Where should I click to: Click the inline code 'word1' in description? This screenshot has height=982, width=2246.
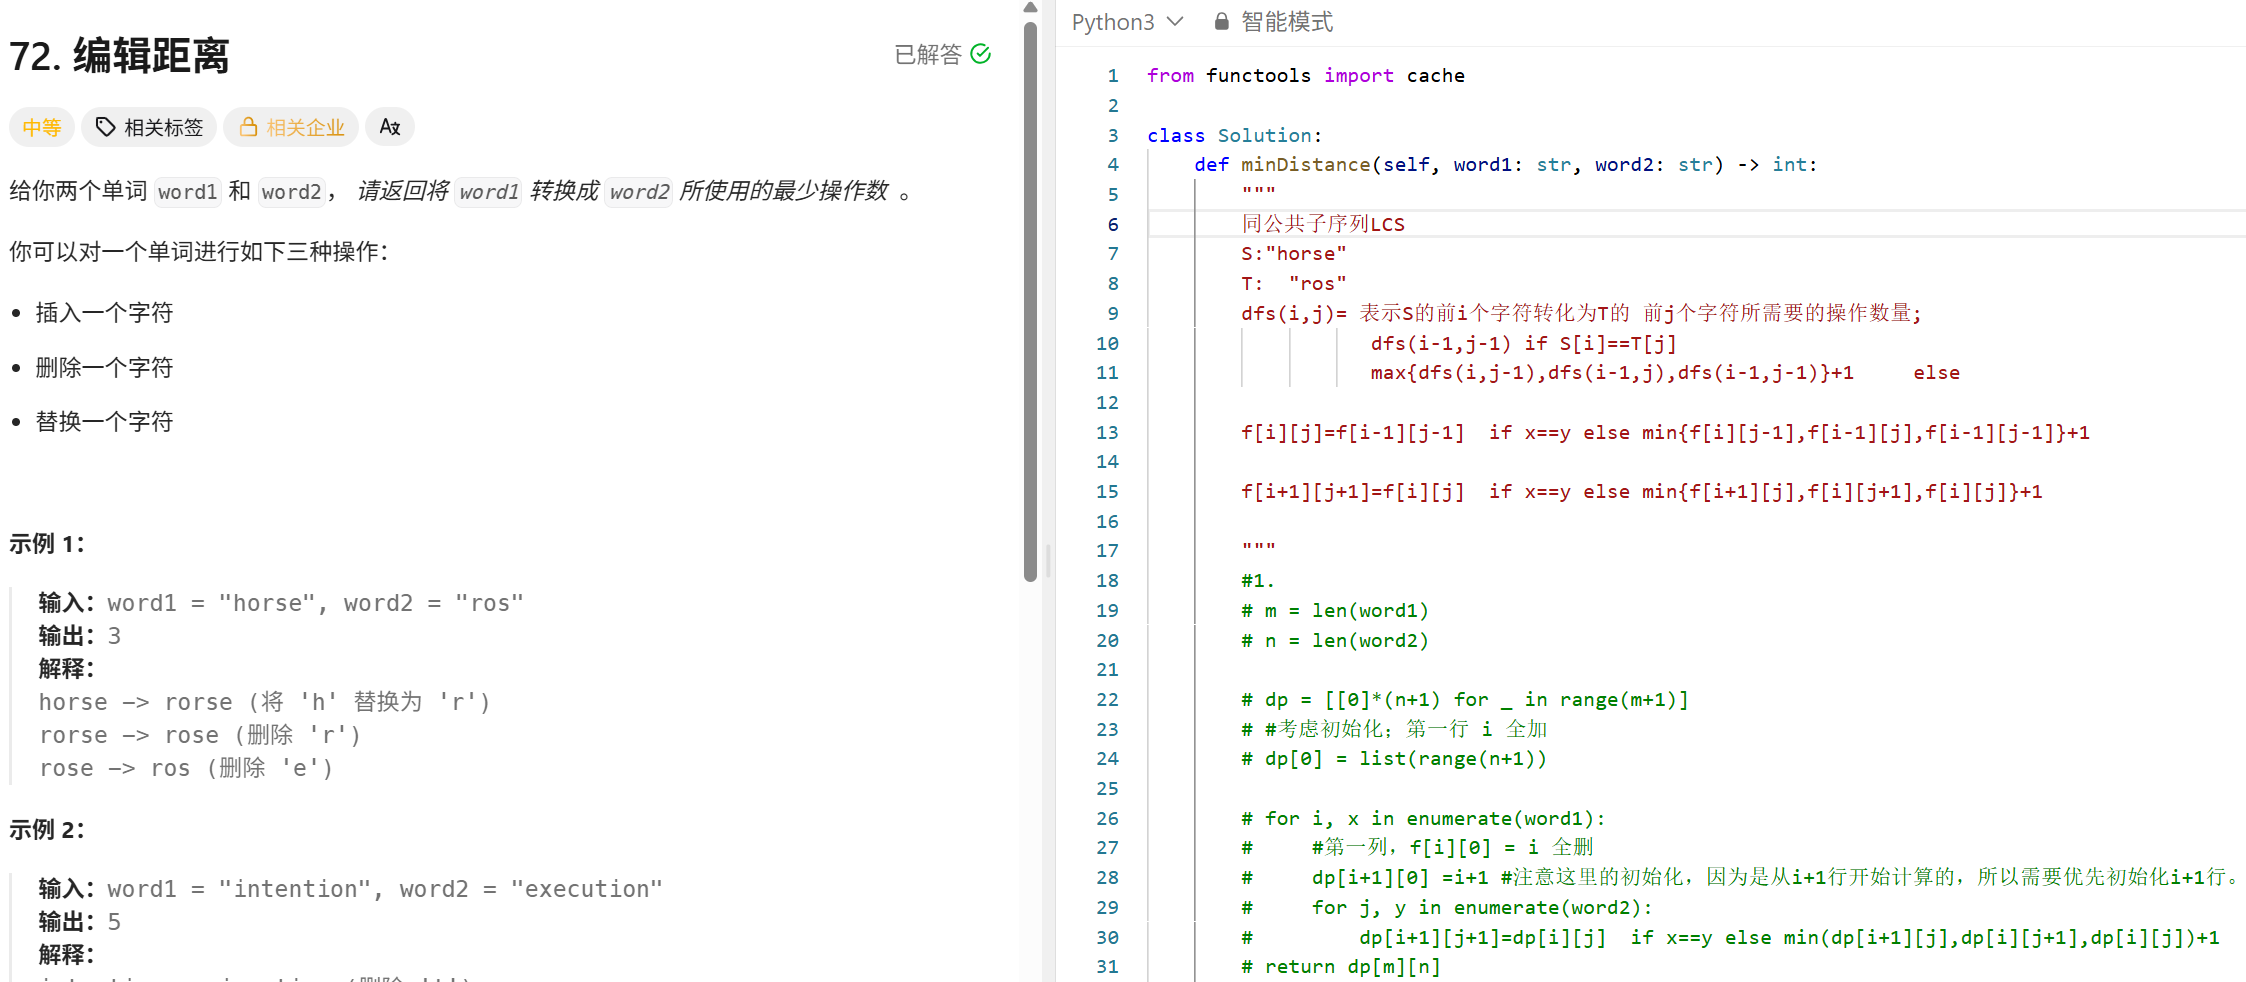tap(187, 191)
